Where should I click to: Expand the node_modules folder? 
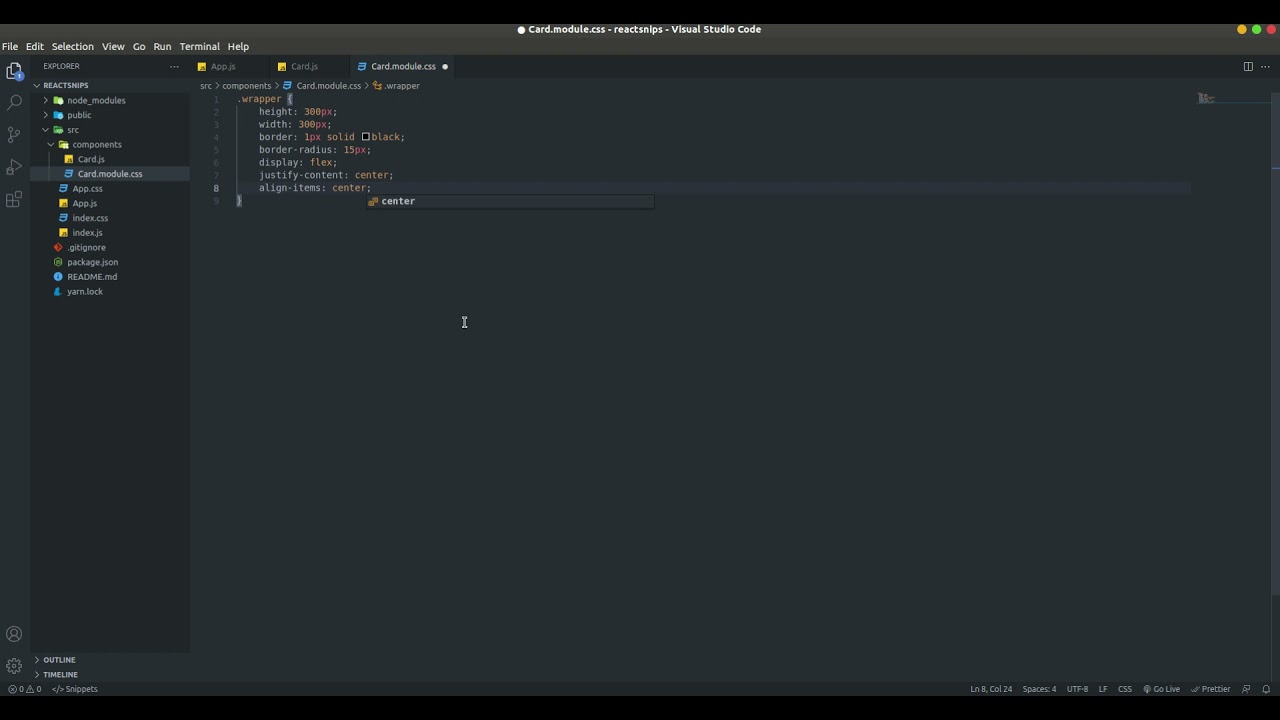(x=110, y=100)
